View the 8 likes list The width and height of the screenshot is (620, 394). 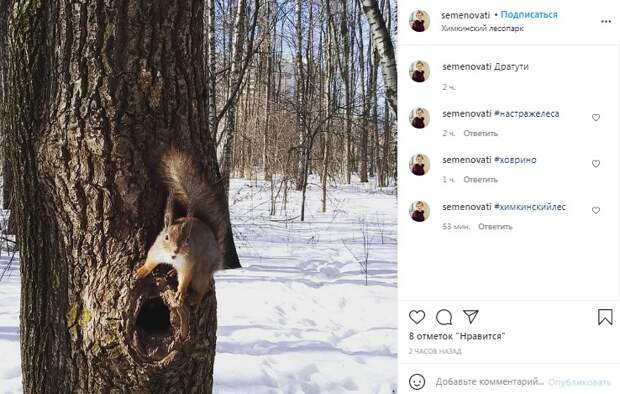457,336
